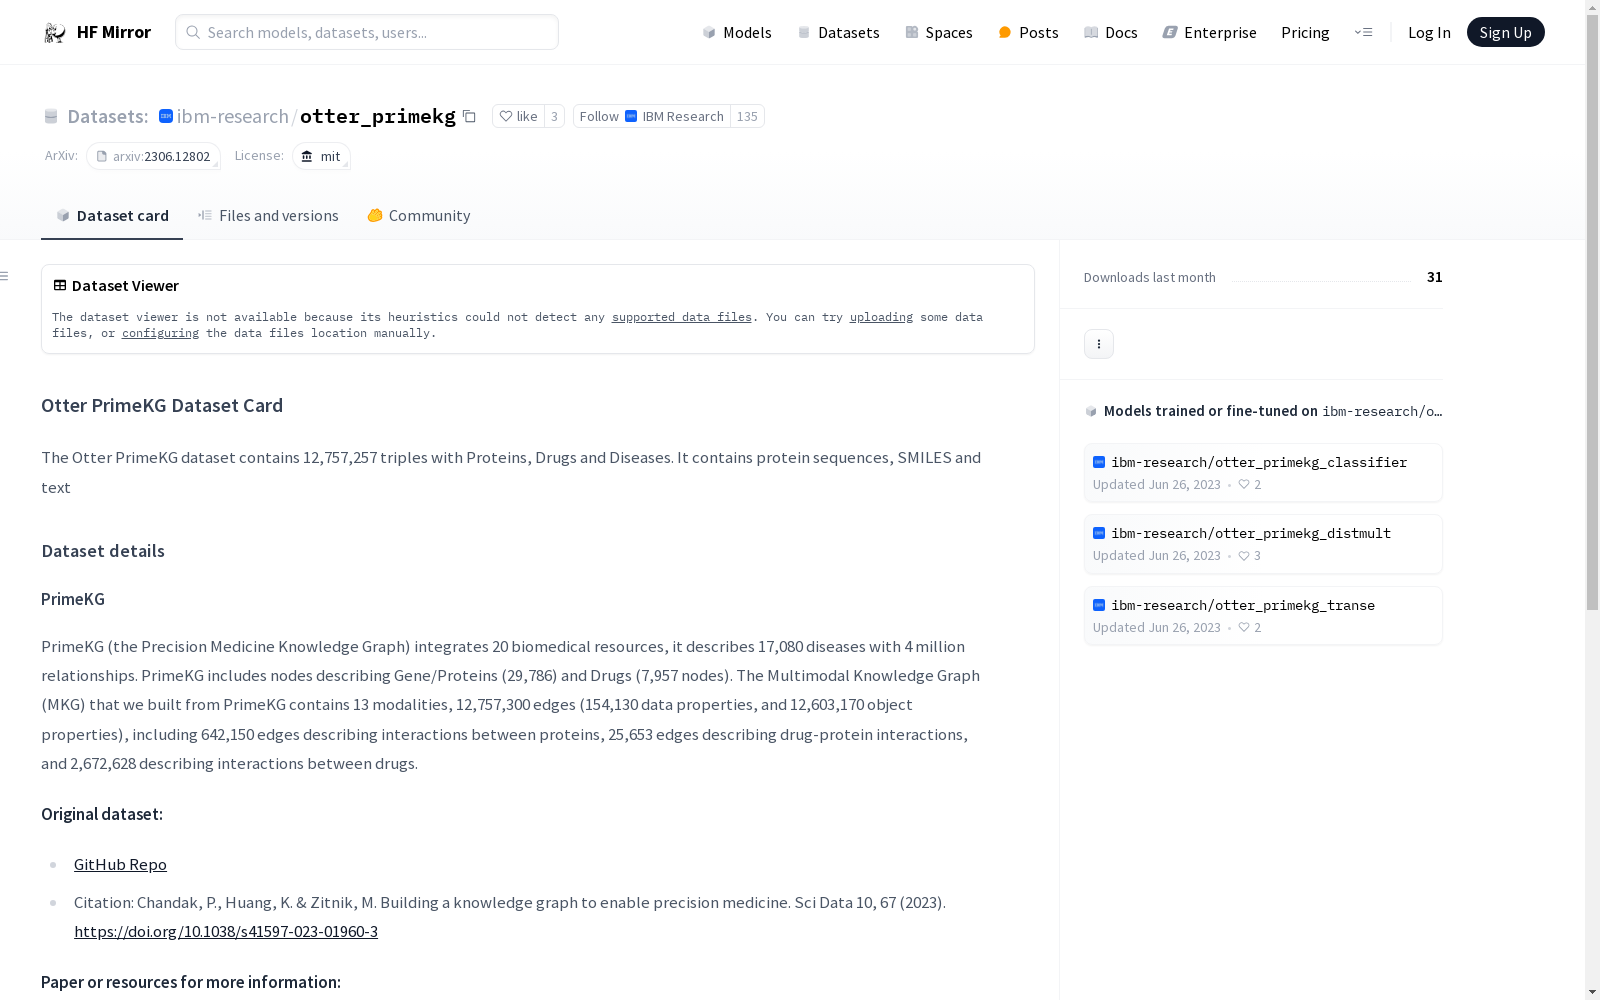Screen dimensions: 1600x1000
Task: Click the vertical page scrollbar
Action: [1592, 313]
